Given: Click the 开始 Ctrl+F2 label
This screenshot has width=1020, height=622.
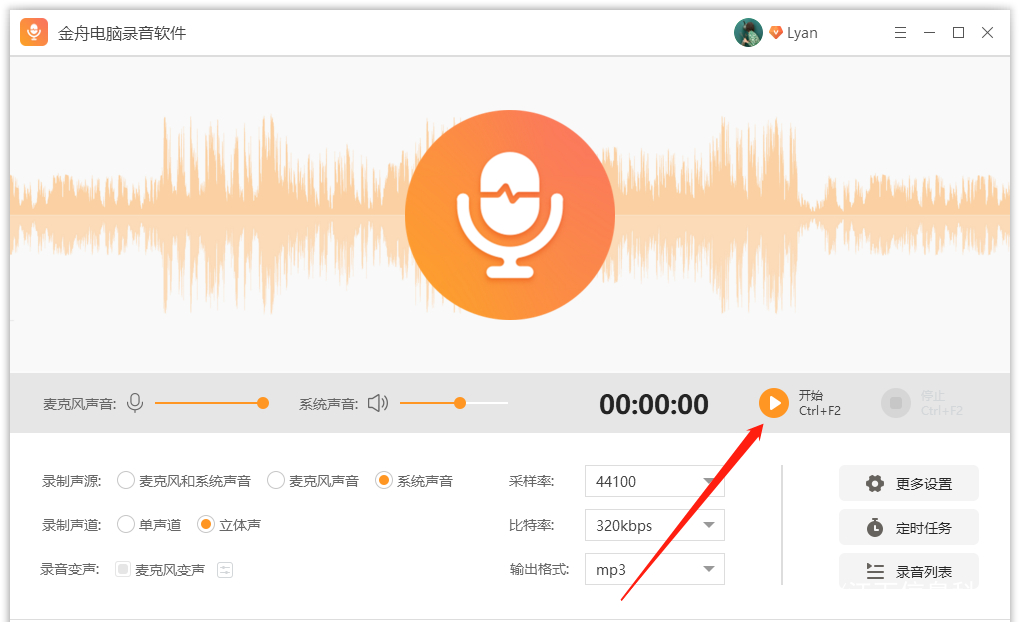Looking at the screenshot, I should click(820, 403).
